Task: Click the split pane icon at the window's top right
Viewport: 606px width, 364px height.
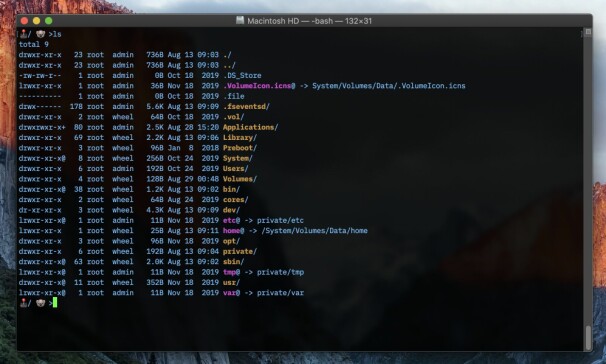Action: 588,32
